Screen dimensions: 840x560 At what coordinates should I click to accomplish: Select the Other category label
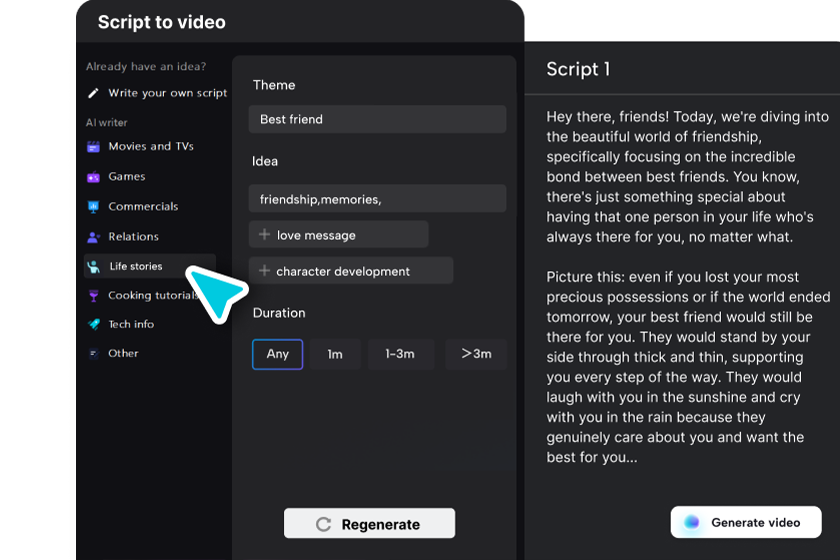[123, 354]
